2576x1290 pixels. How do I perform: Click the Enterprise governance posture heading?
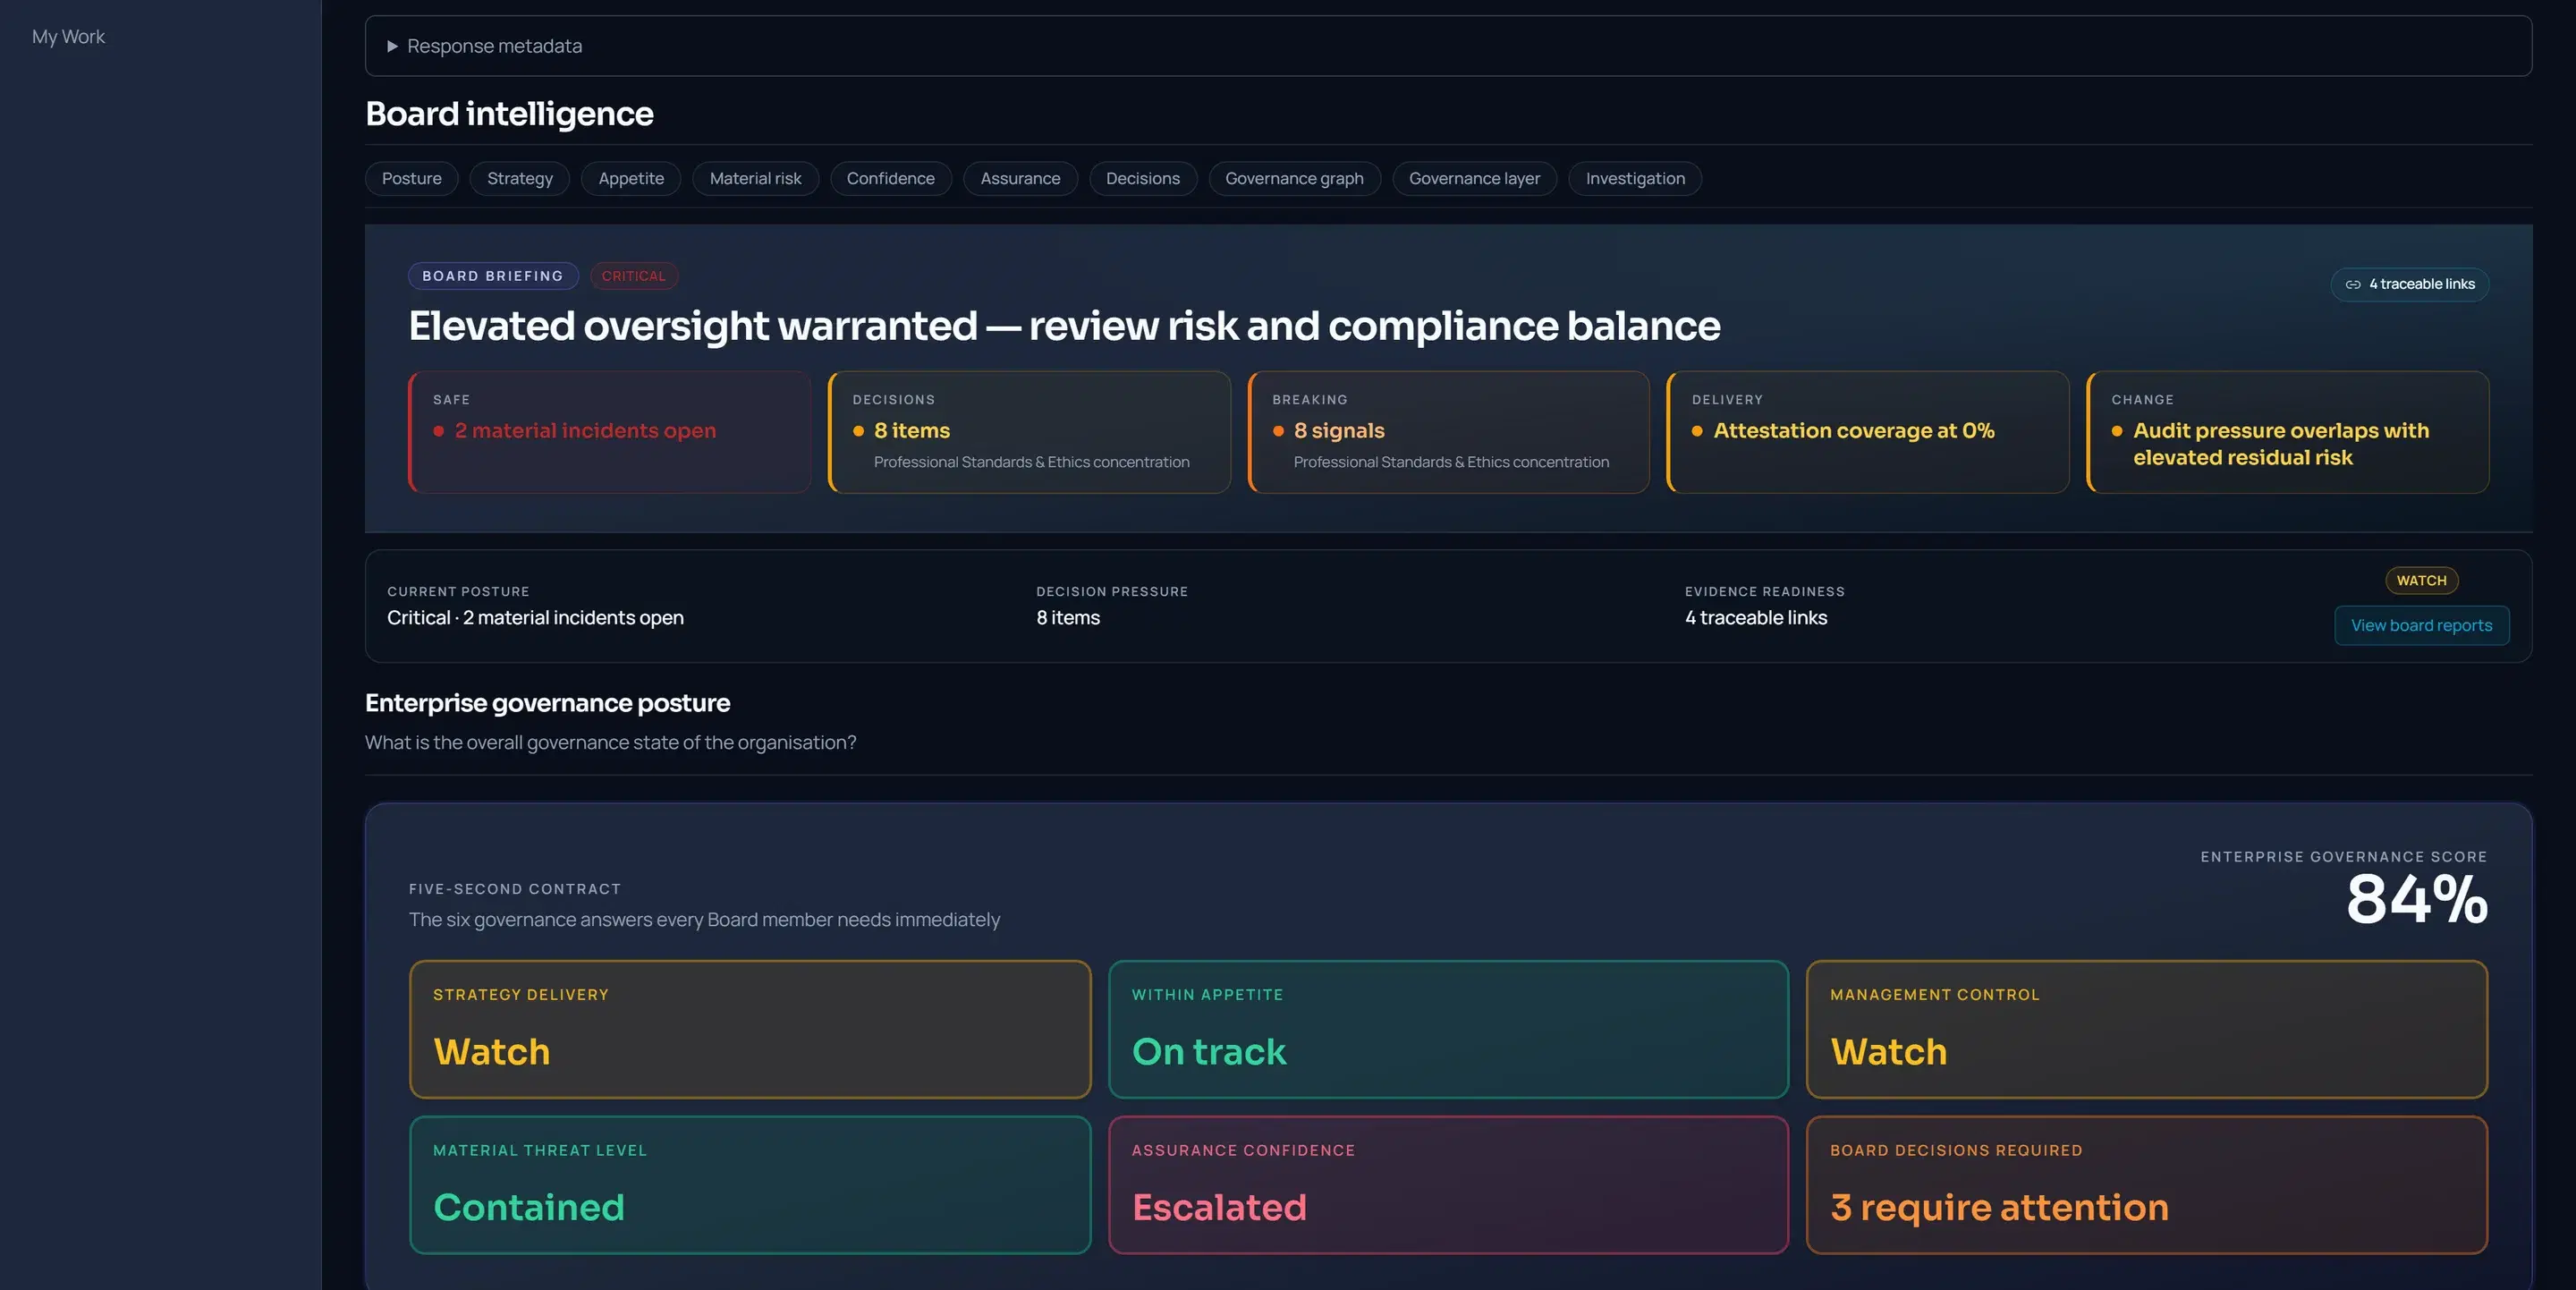point(547,703)
